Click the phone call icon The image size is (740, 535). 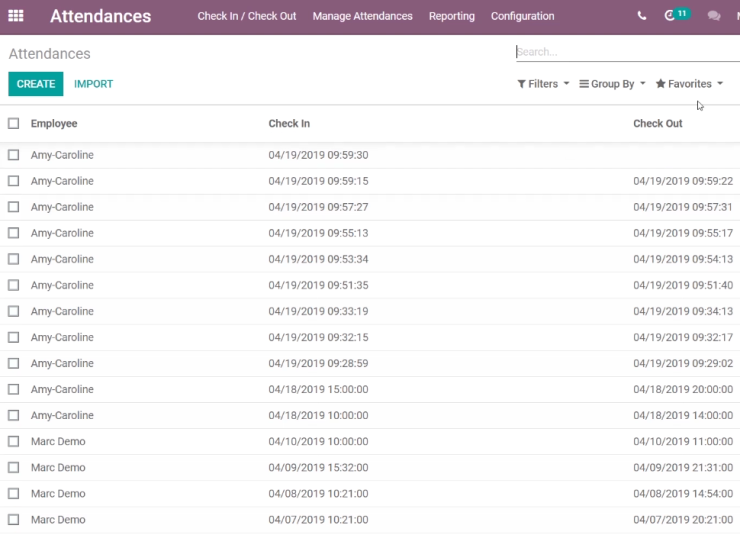[x=641, y=16]
